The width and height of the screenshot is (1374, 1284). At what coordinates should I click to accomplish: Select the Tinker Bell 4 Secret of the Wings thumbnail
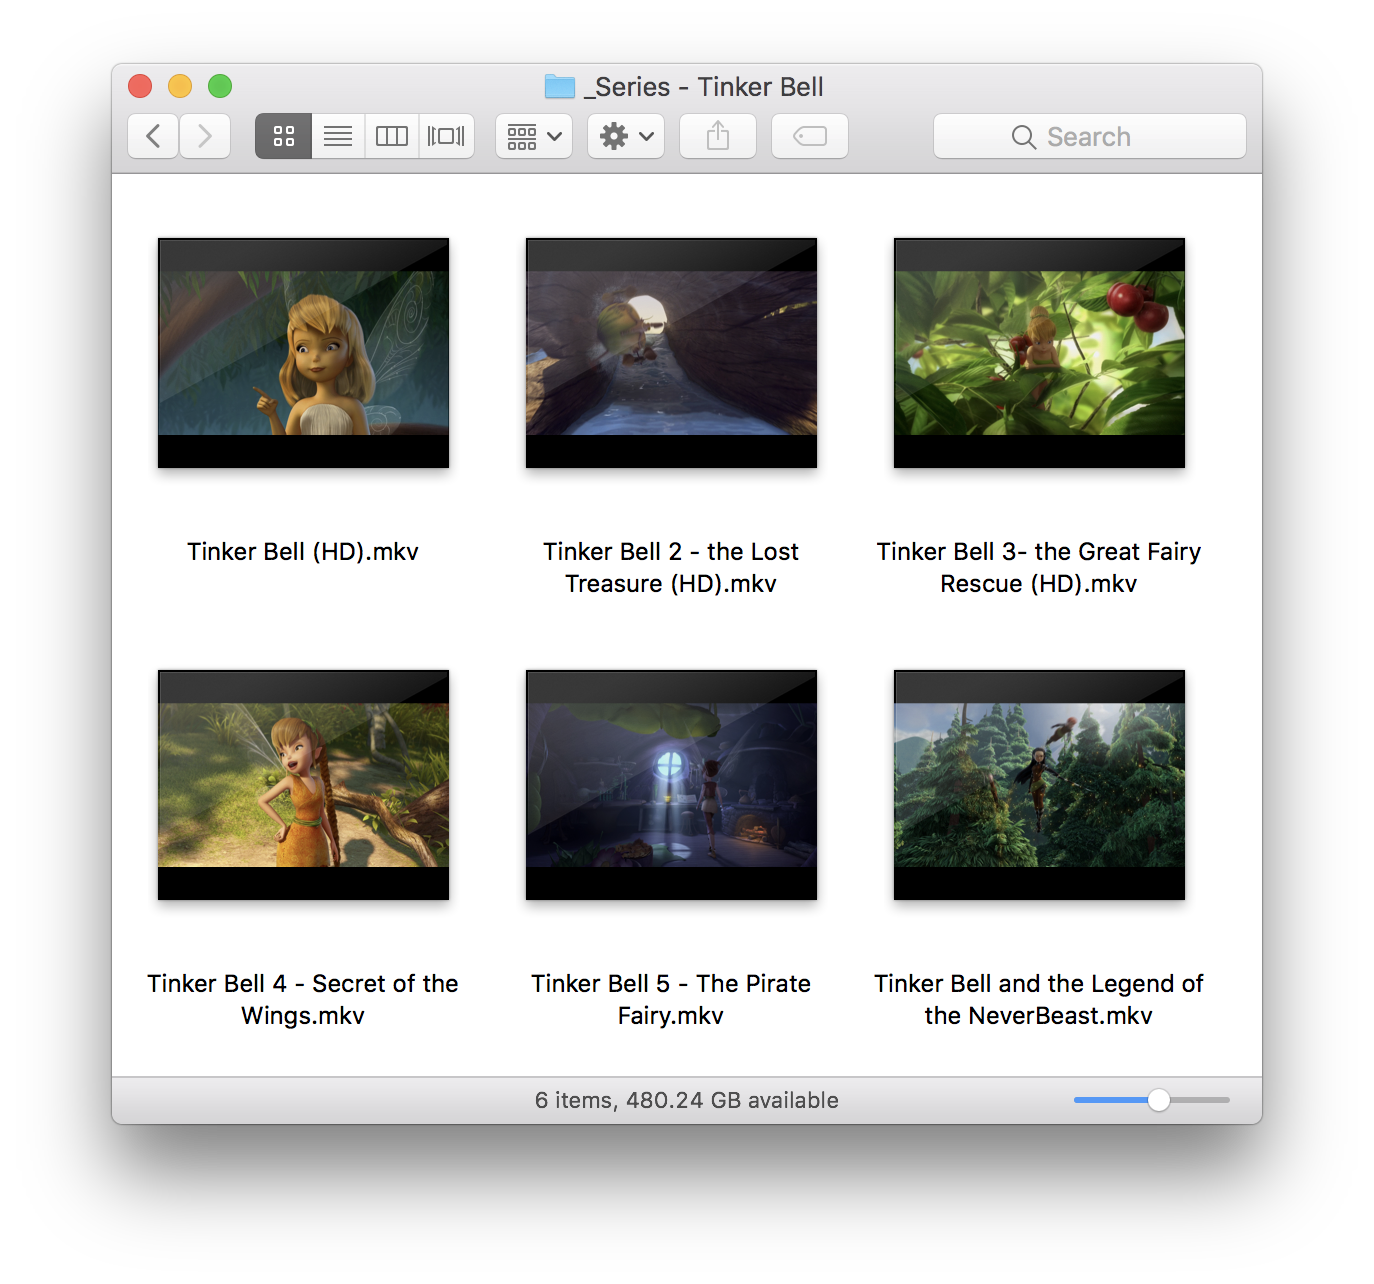[303, 785]
